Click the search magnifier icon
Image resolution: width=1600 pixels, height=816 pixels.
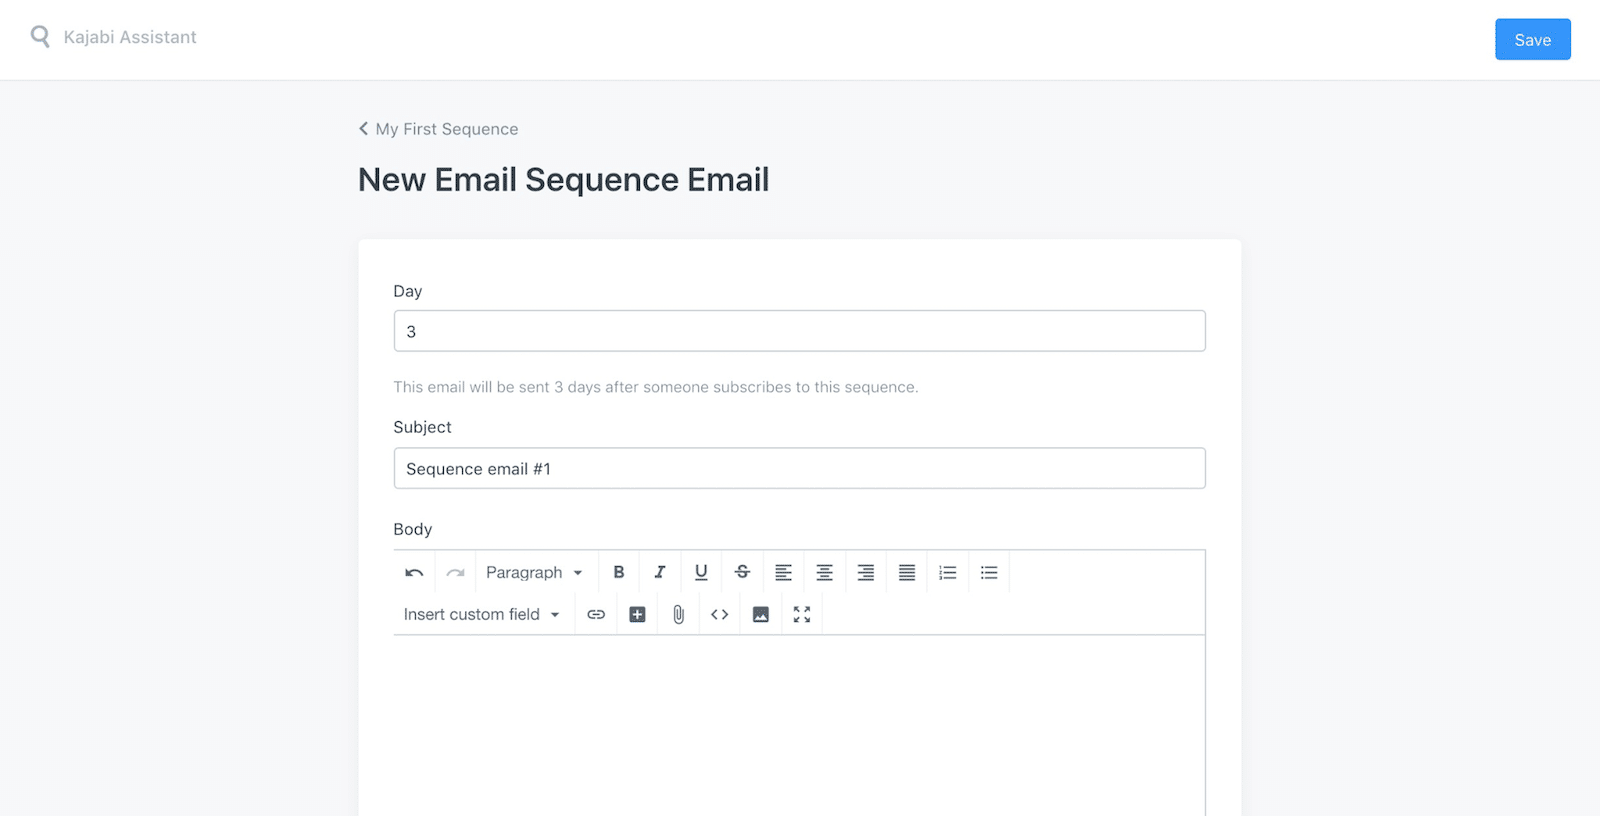pos(40,37)
